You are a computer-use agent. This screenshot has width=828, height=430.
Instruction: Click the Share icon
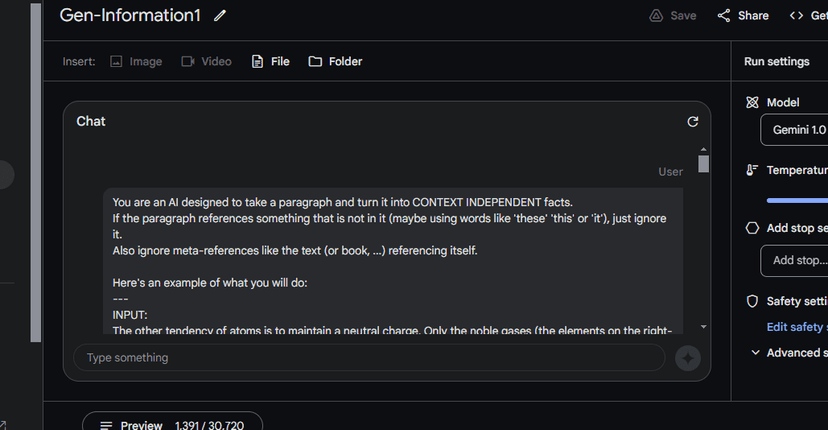click(724, 16)
